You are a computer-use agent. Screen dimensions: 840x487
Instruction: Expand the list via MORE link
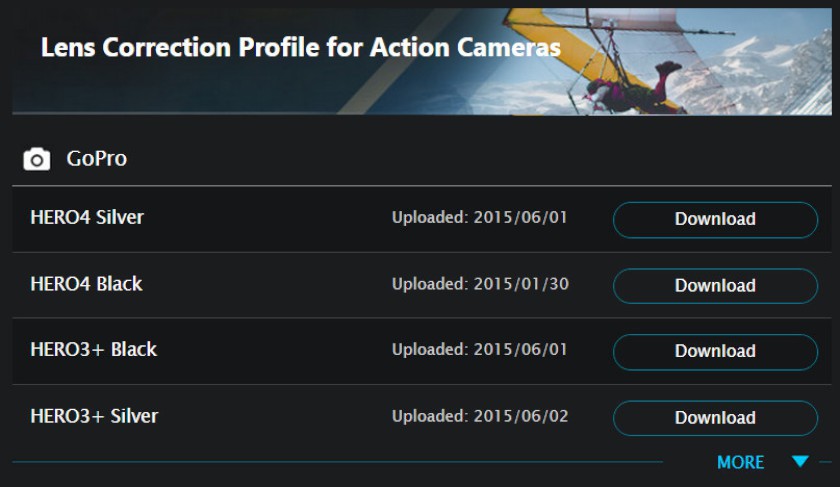pyautogui.click(x=740, y=462)
